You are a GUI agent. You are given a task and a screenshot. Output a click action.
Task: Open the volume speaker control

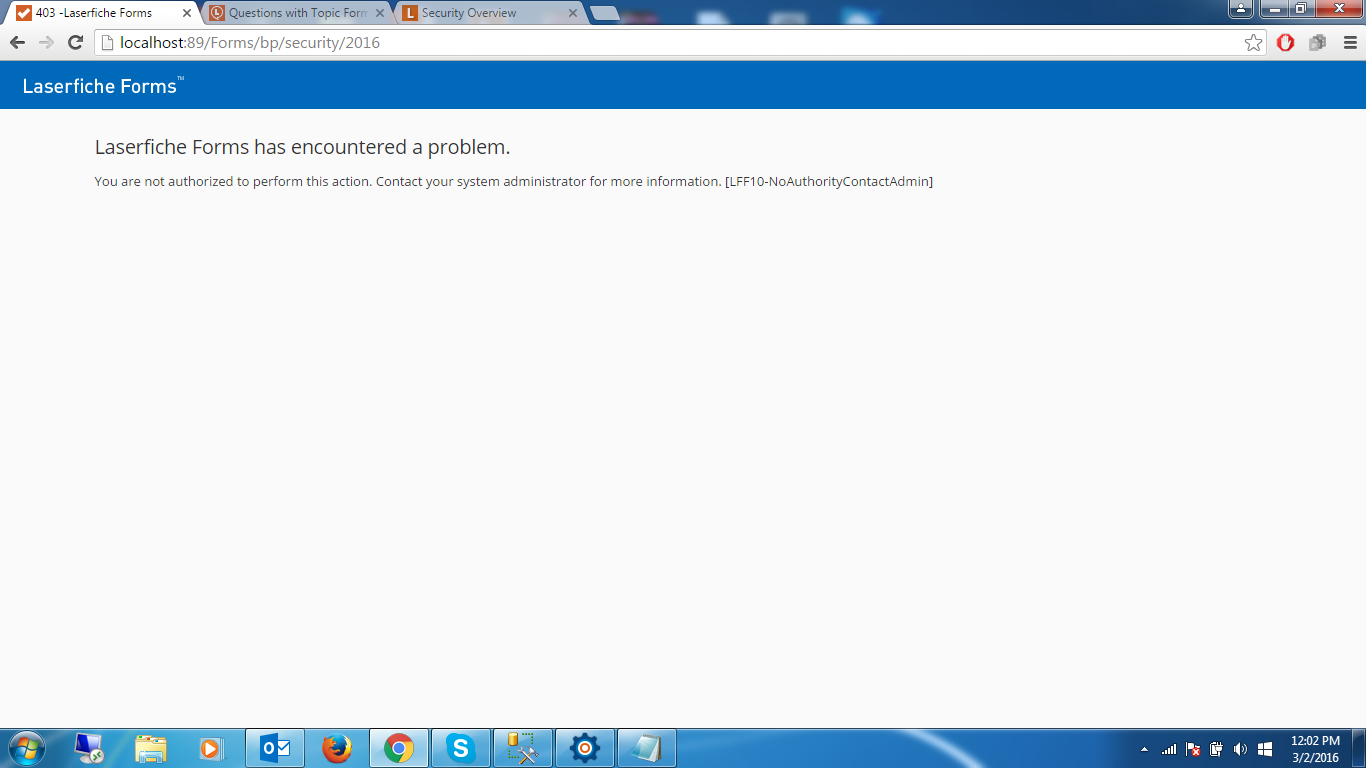click(1241, 749)
